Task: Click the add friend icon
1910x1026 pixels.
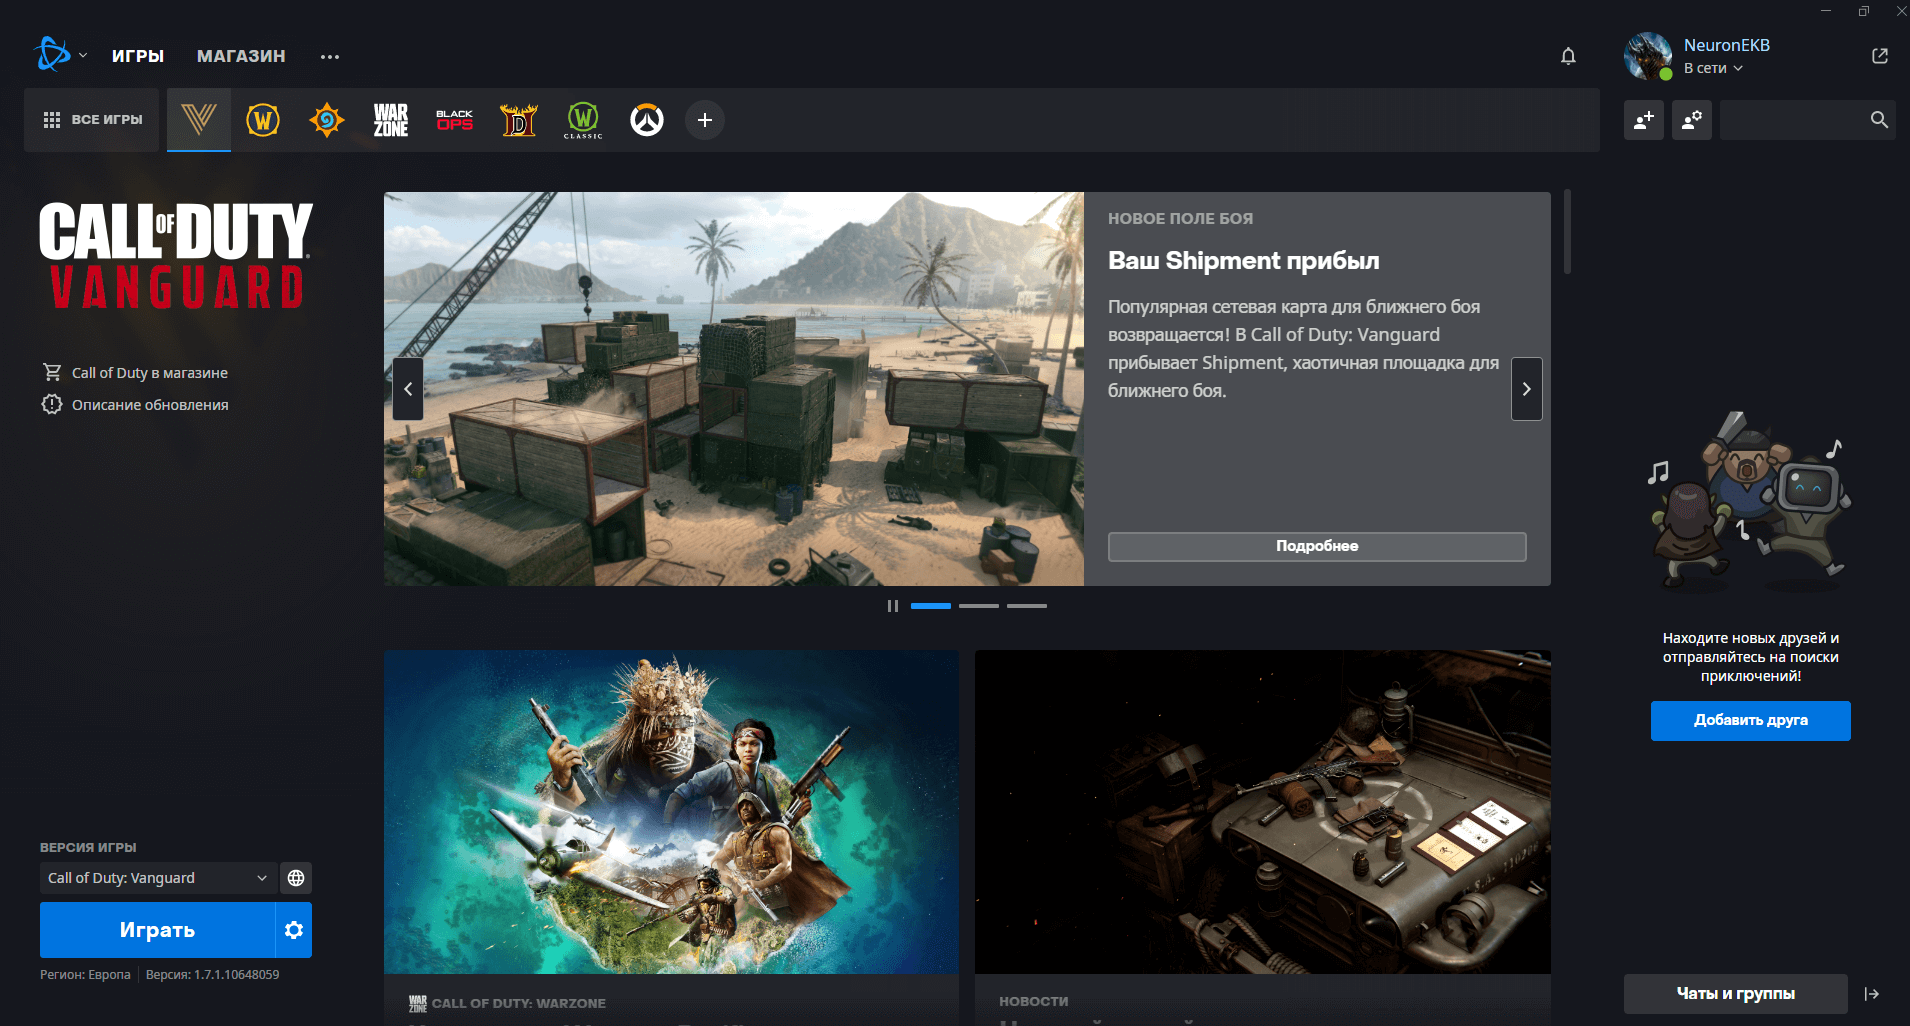Action: [1644, 120]
